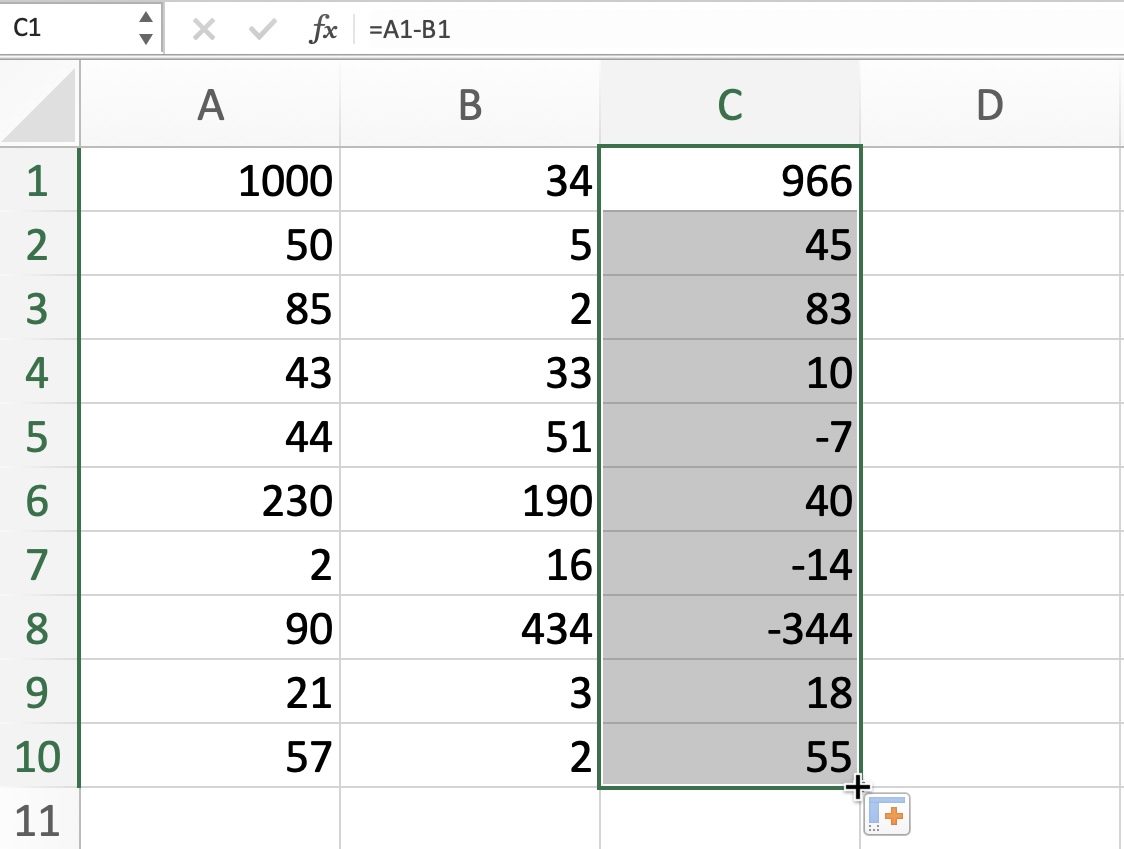Click cell A5 containing 44

[x=210, y=435]
